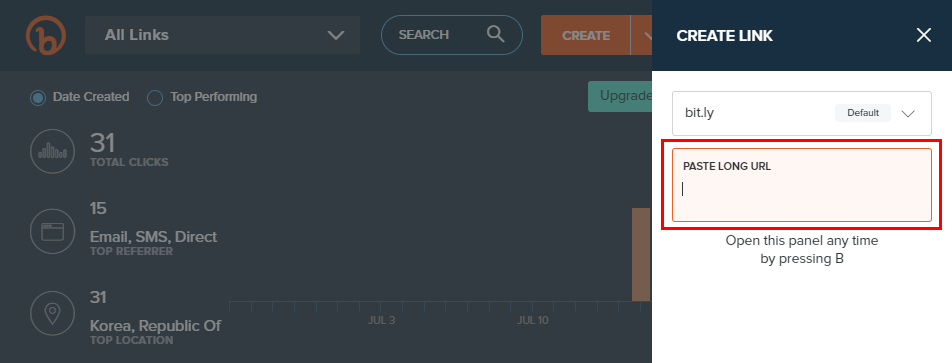Select the Top Performing radio button

tap(155, 97)
